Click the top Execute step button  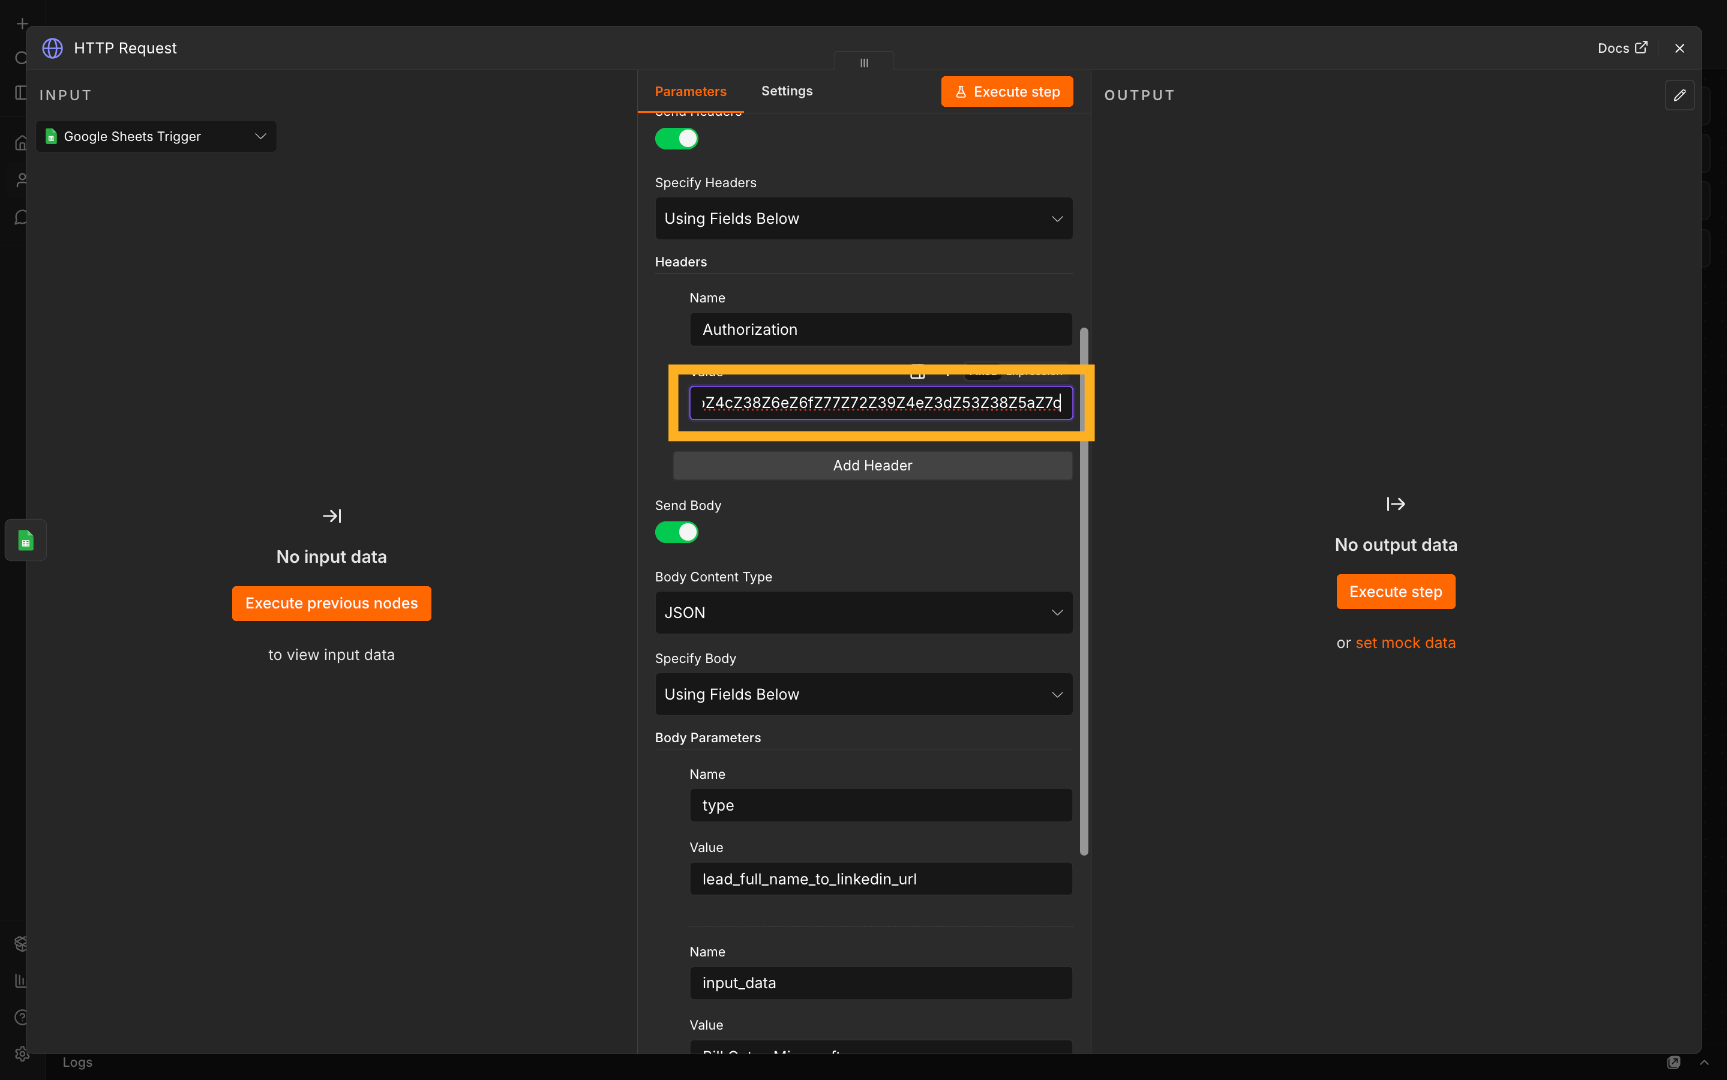(x=1007, y=91)
